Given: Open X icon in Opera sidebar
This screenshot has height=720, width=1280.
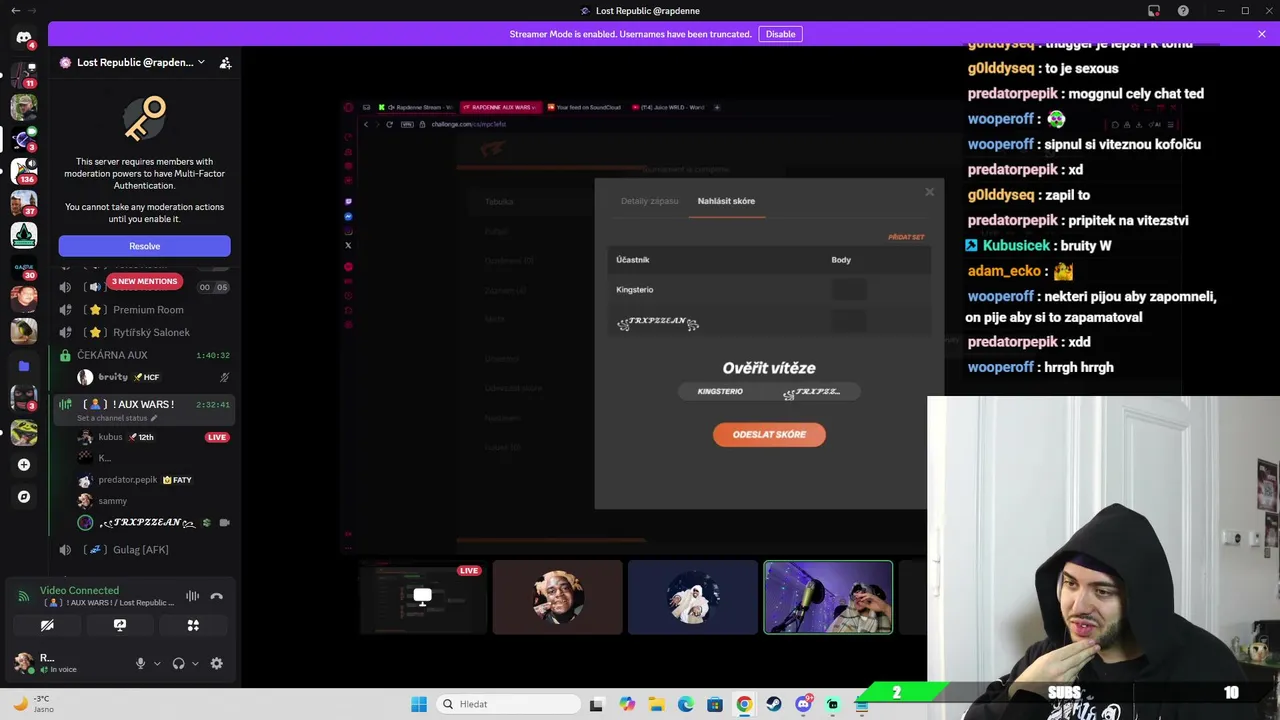Looking at the screenshot, I should click(348, 245).
